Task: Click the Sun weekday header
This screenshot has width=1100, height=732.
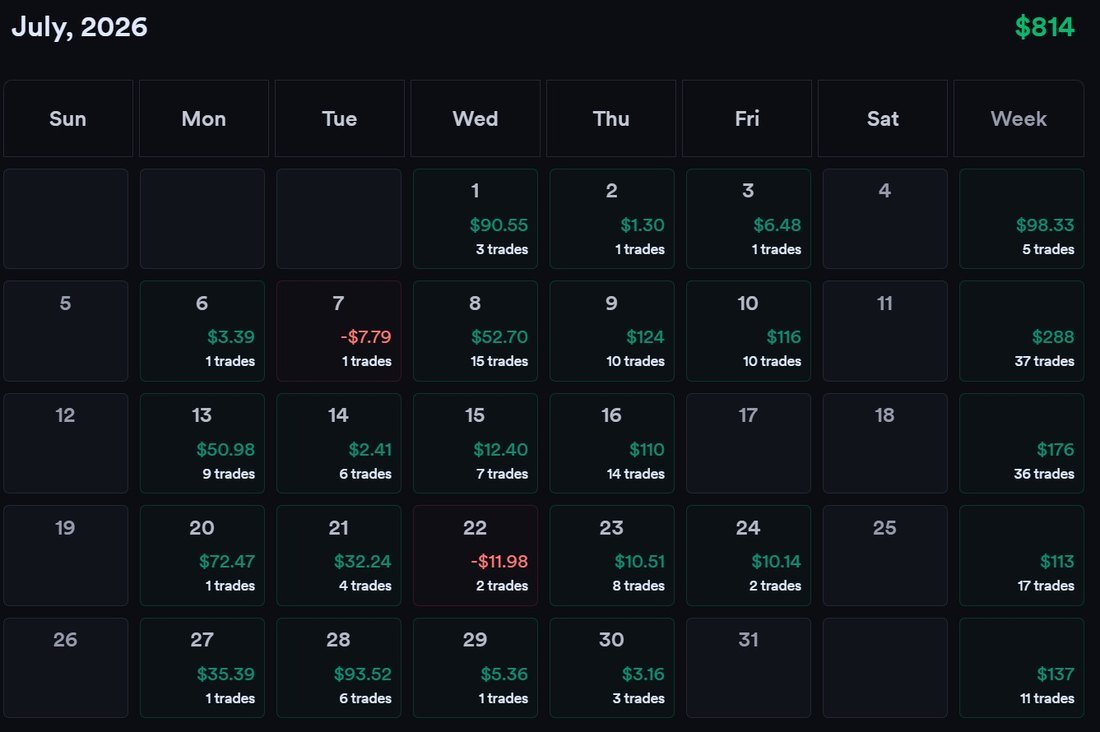Action: point(68,118)
